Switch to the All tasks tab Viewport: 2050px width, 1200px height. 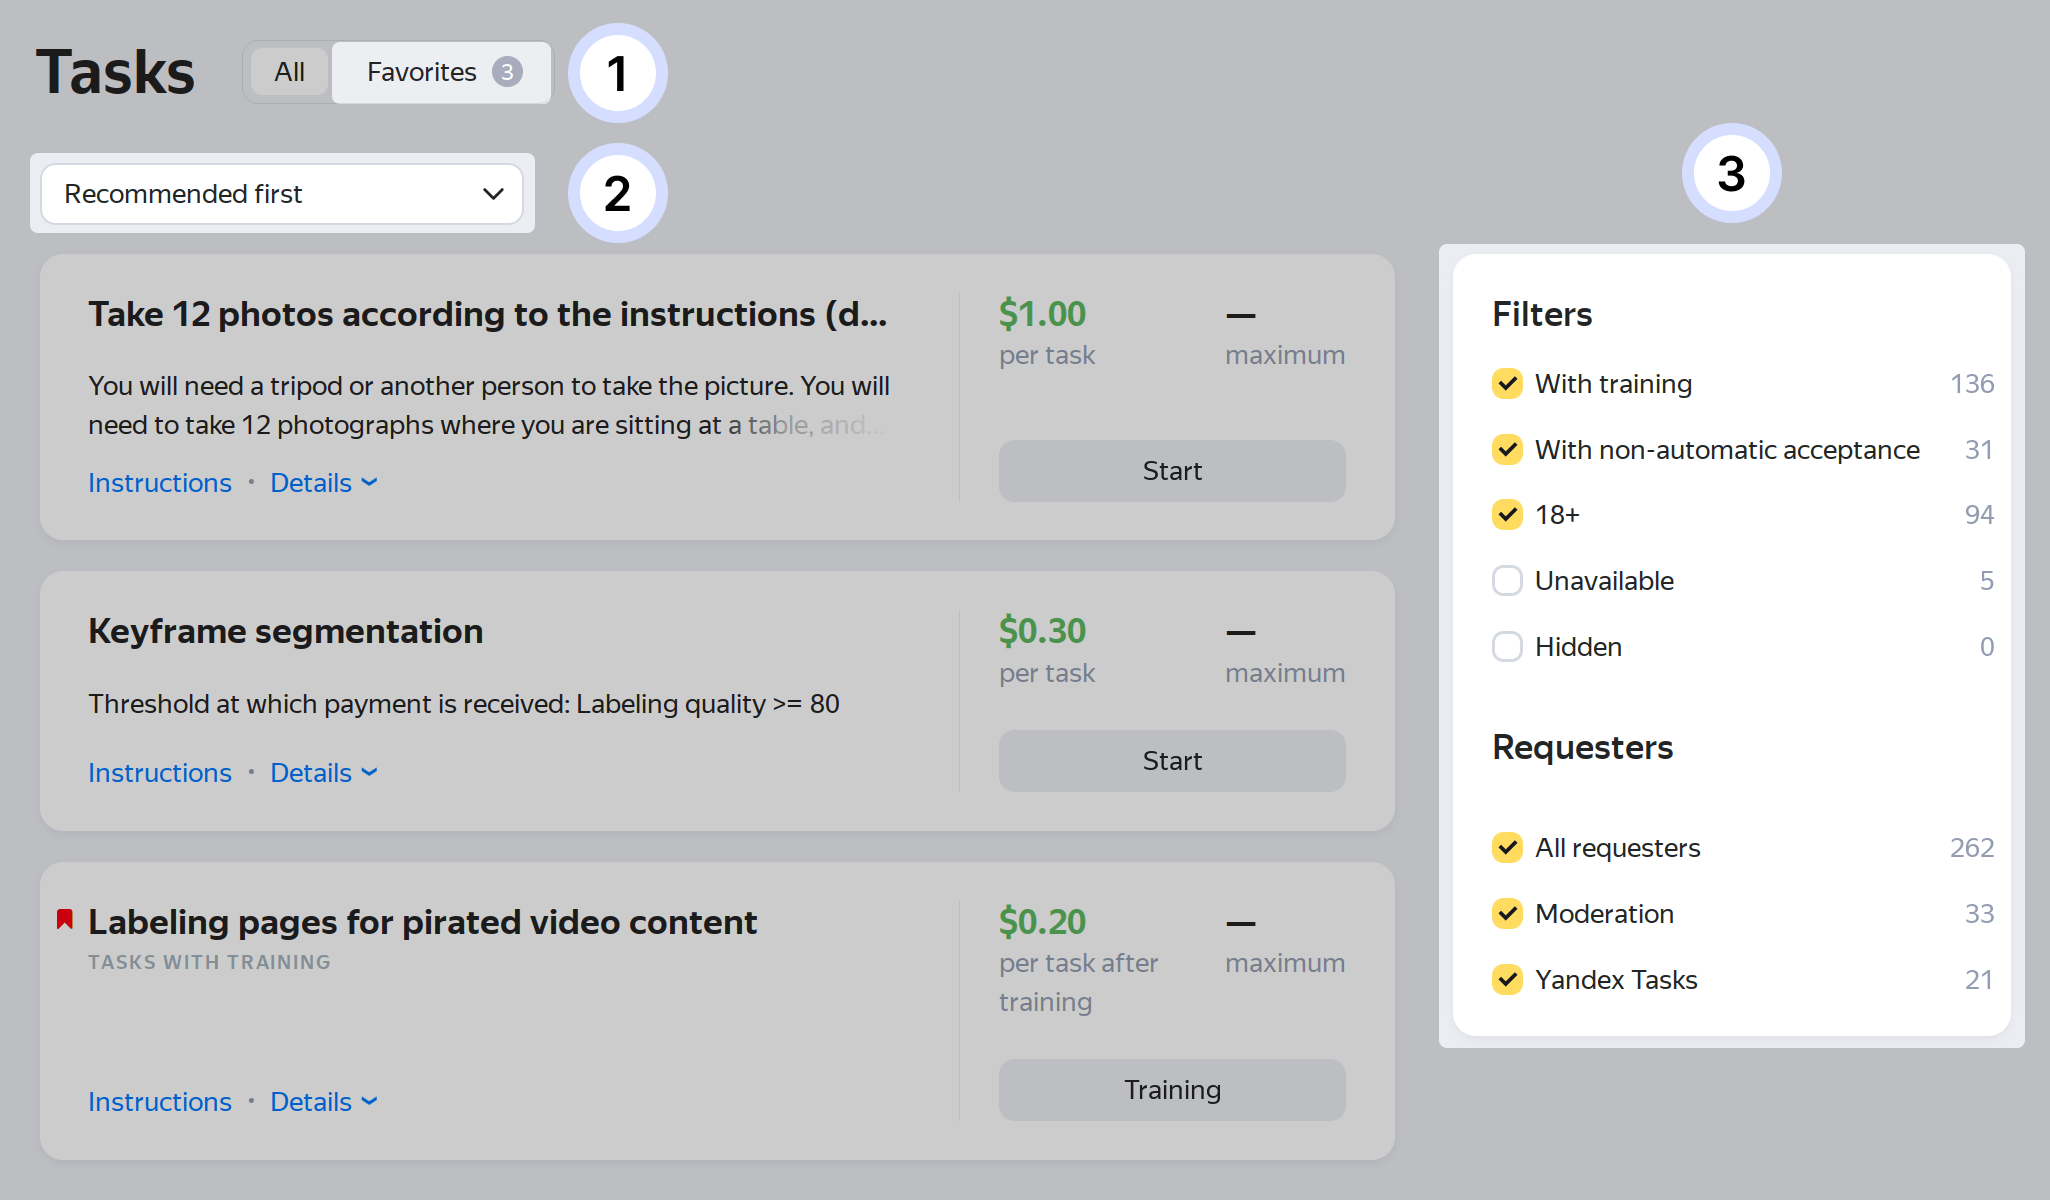290,72
